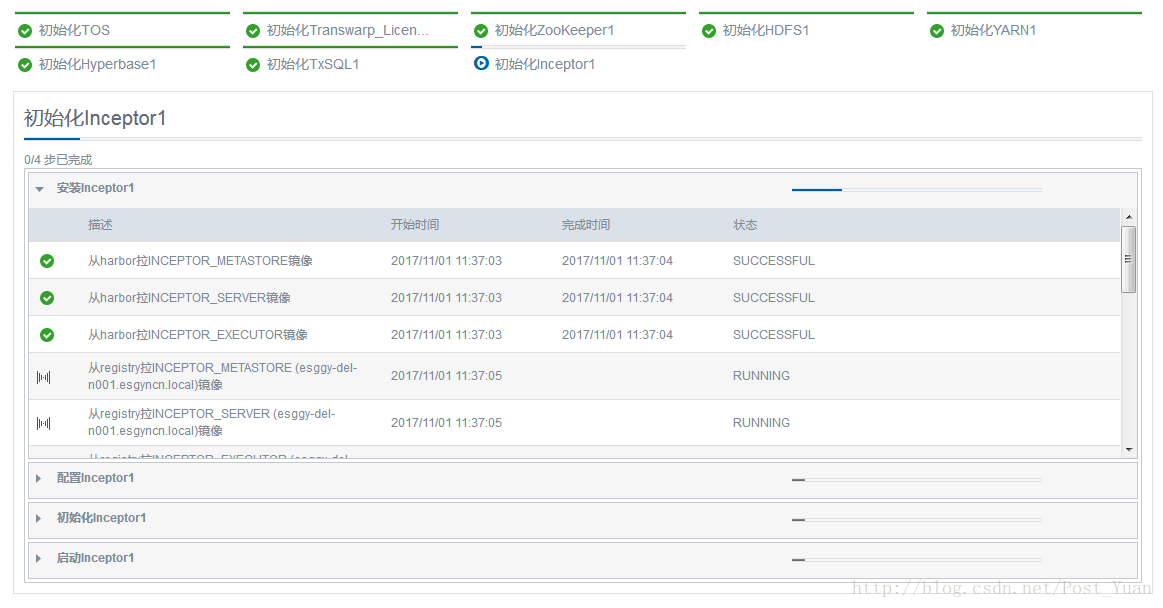Click the 0/4 步已完成 progress label
1163x608 pixels.
click(58, 160)
